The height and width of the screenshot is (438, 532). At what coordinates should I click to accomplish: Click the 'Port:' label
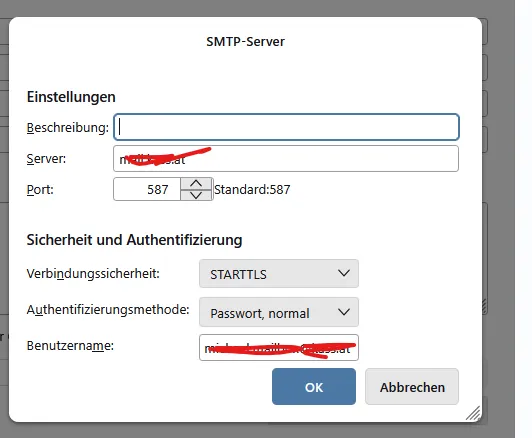pyautogui.click(x=40, y=189)
